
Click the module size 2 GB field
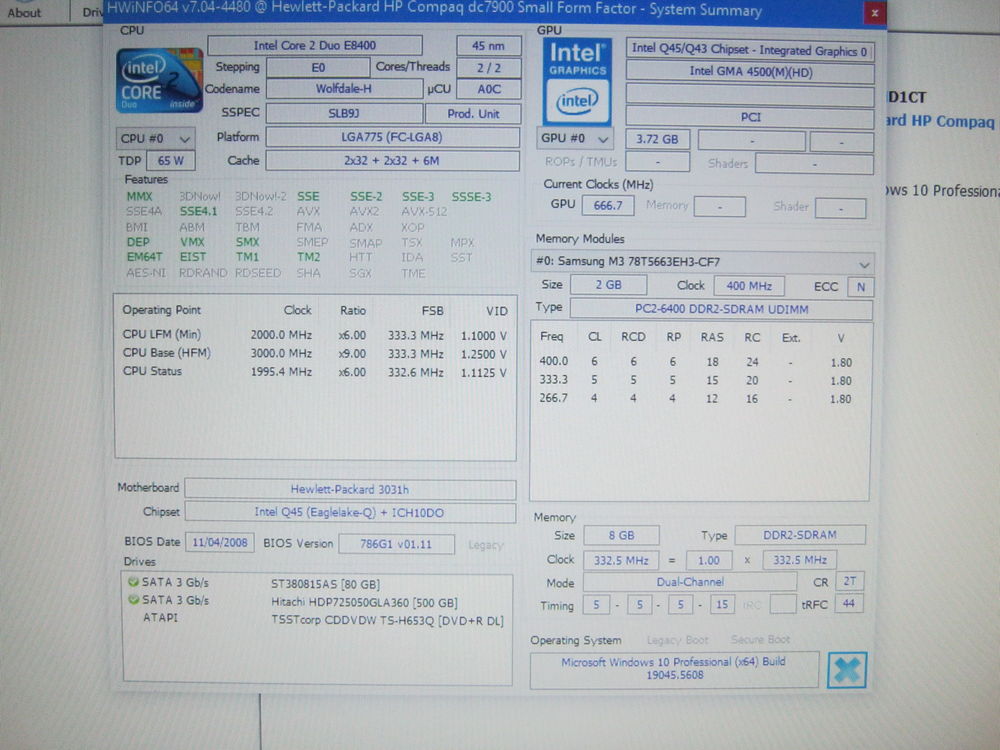coord(608,285)
